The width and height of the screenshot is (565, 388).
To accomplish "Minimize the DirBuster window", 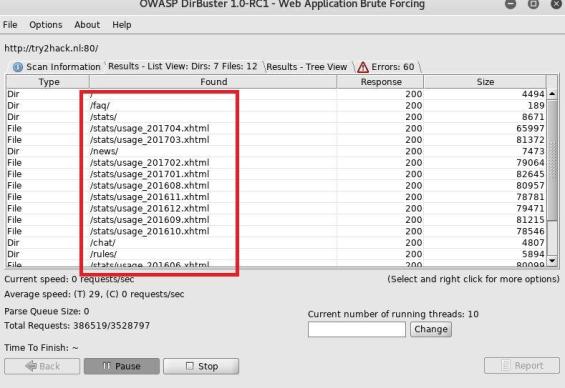I will pos(510,4).
